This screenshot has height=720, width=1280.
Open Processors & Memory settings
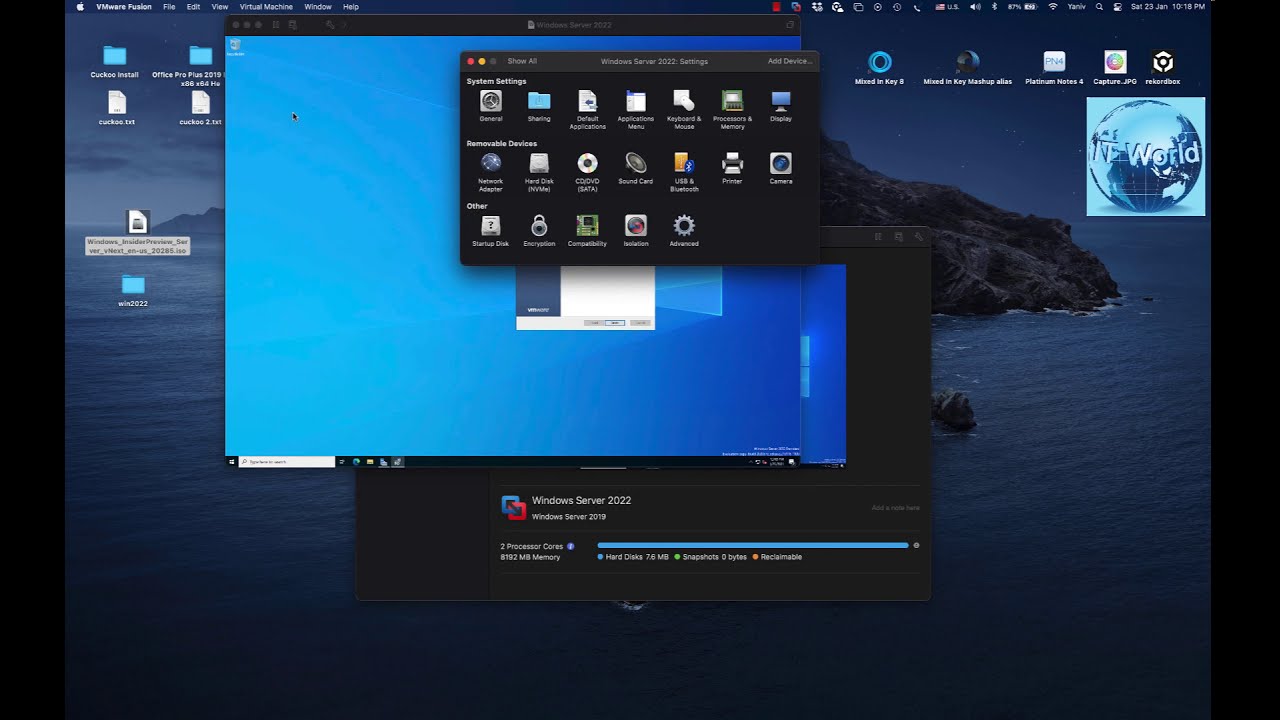pos(733,101)
